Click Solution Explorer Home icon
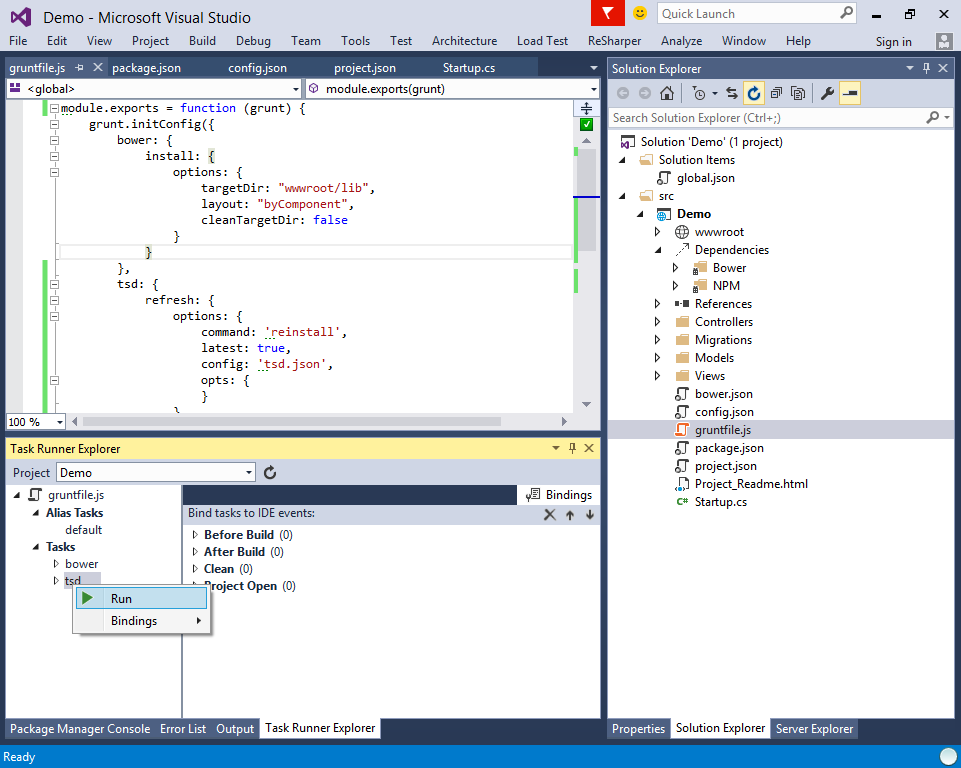Image resolution: width=961 pixels, height=768 pixels. [667, 93]
